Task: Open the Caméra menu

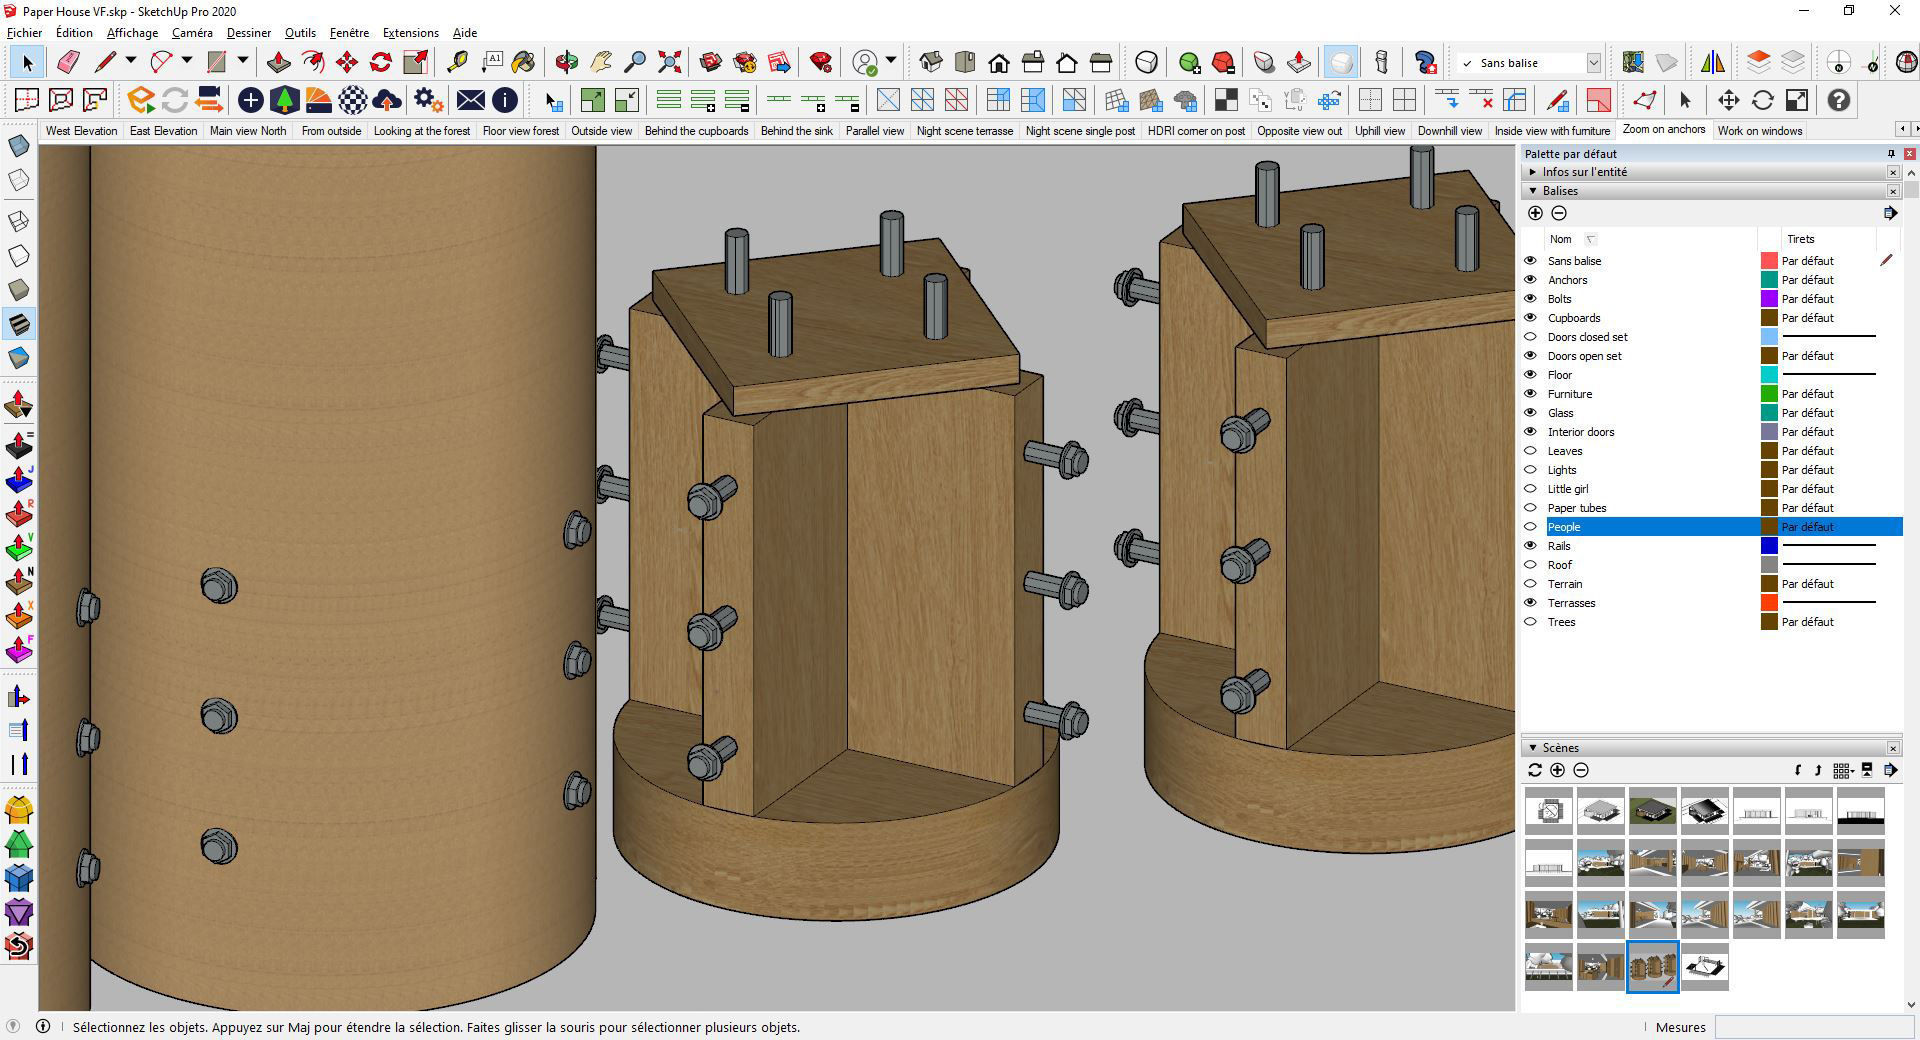Action: (x=191, y=33)
